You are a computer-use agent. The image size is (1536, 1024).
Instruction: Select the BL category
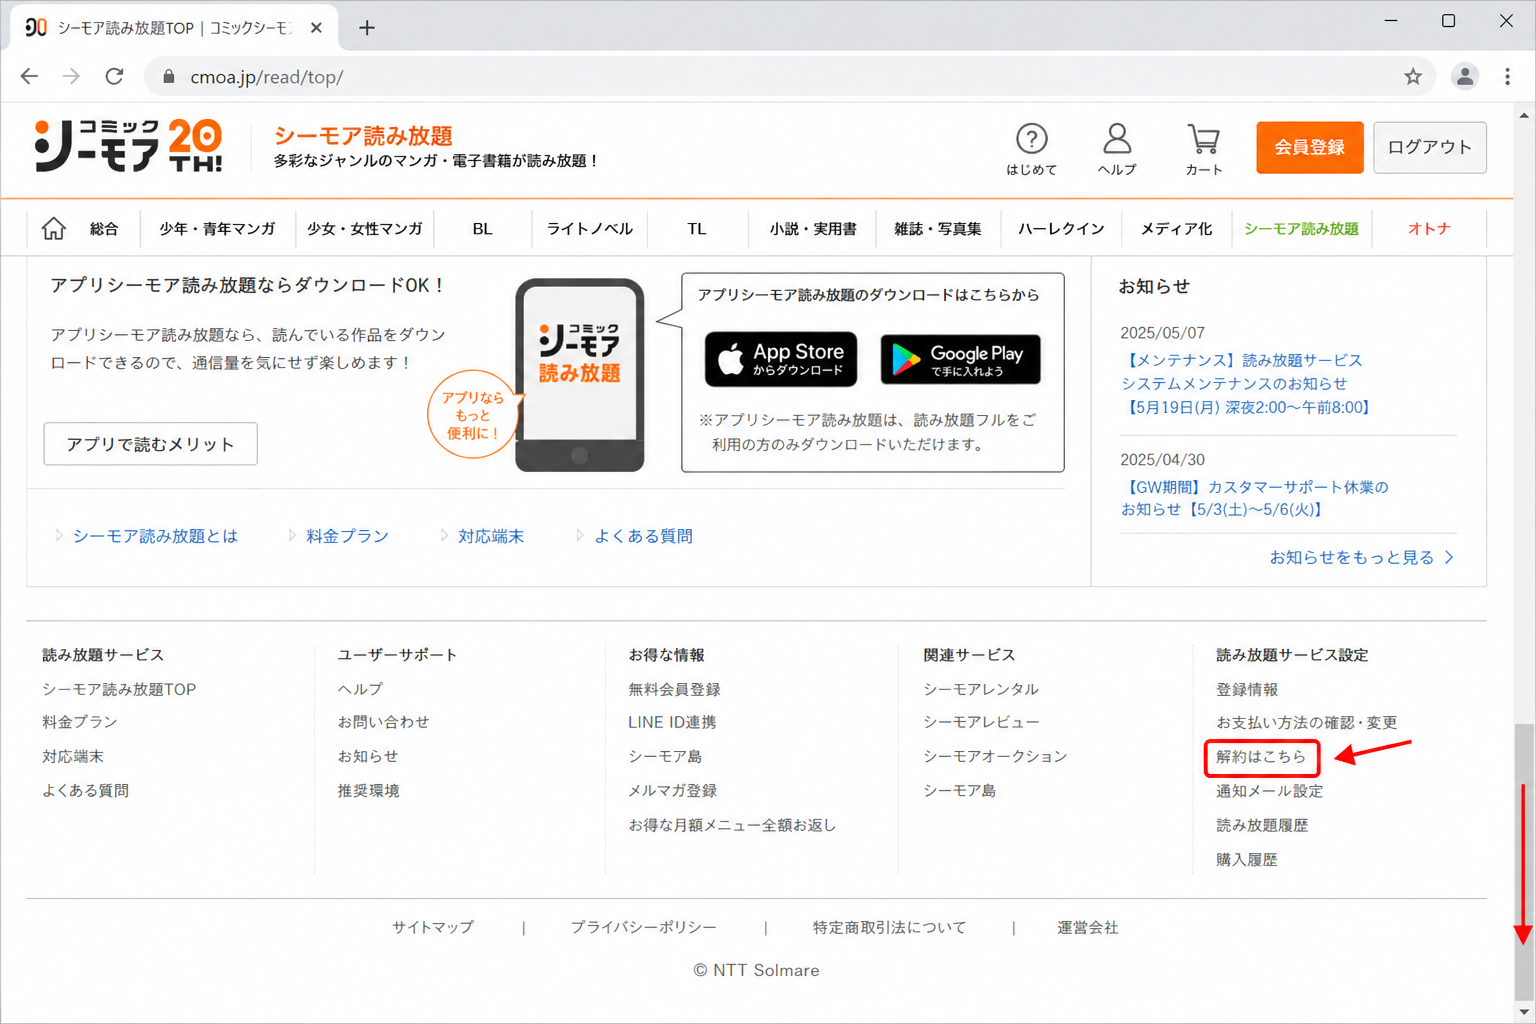click(482, 229)
